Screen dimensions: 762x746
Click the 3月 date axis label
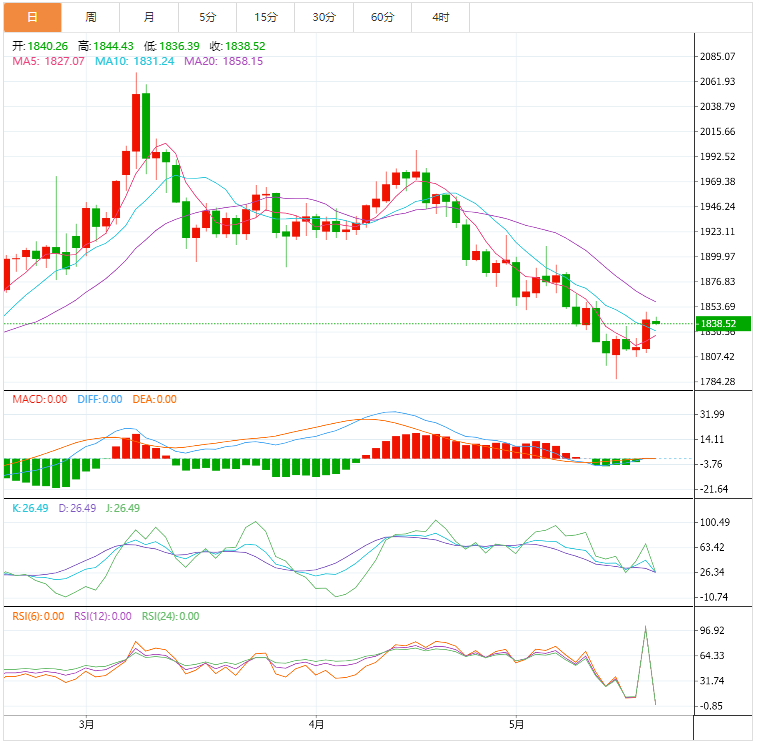point(87,725)
